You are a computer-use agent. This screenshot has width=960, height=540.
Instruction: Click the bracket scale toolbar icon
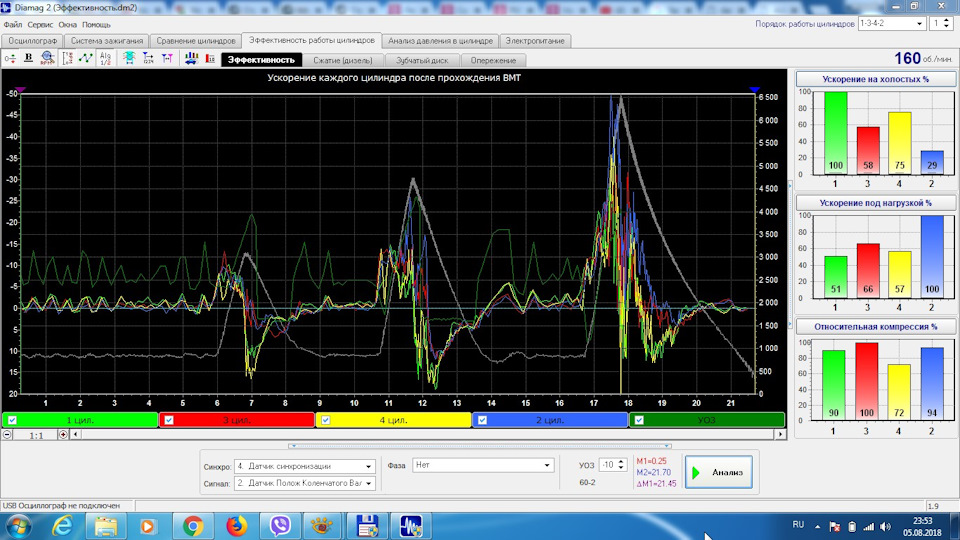67,59
